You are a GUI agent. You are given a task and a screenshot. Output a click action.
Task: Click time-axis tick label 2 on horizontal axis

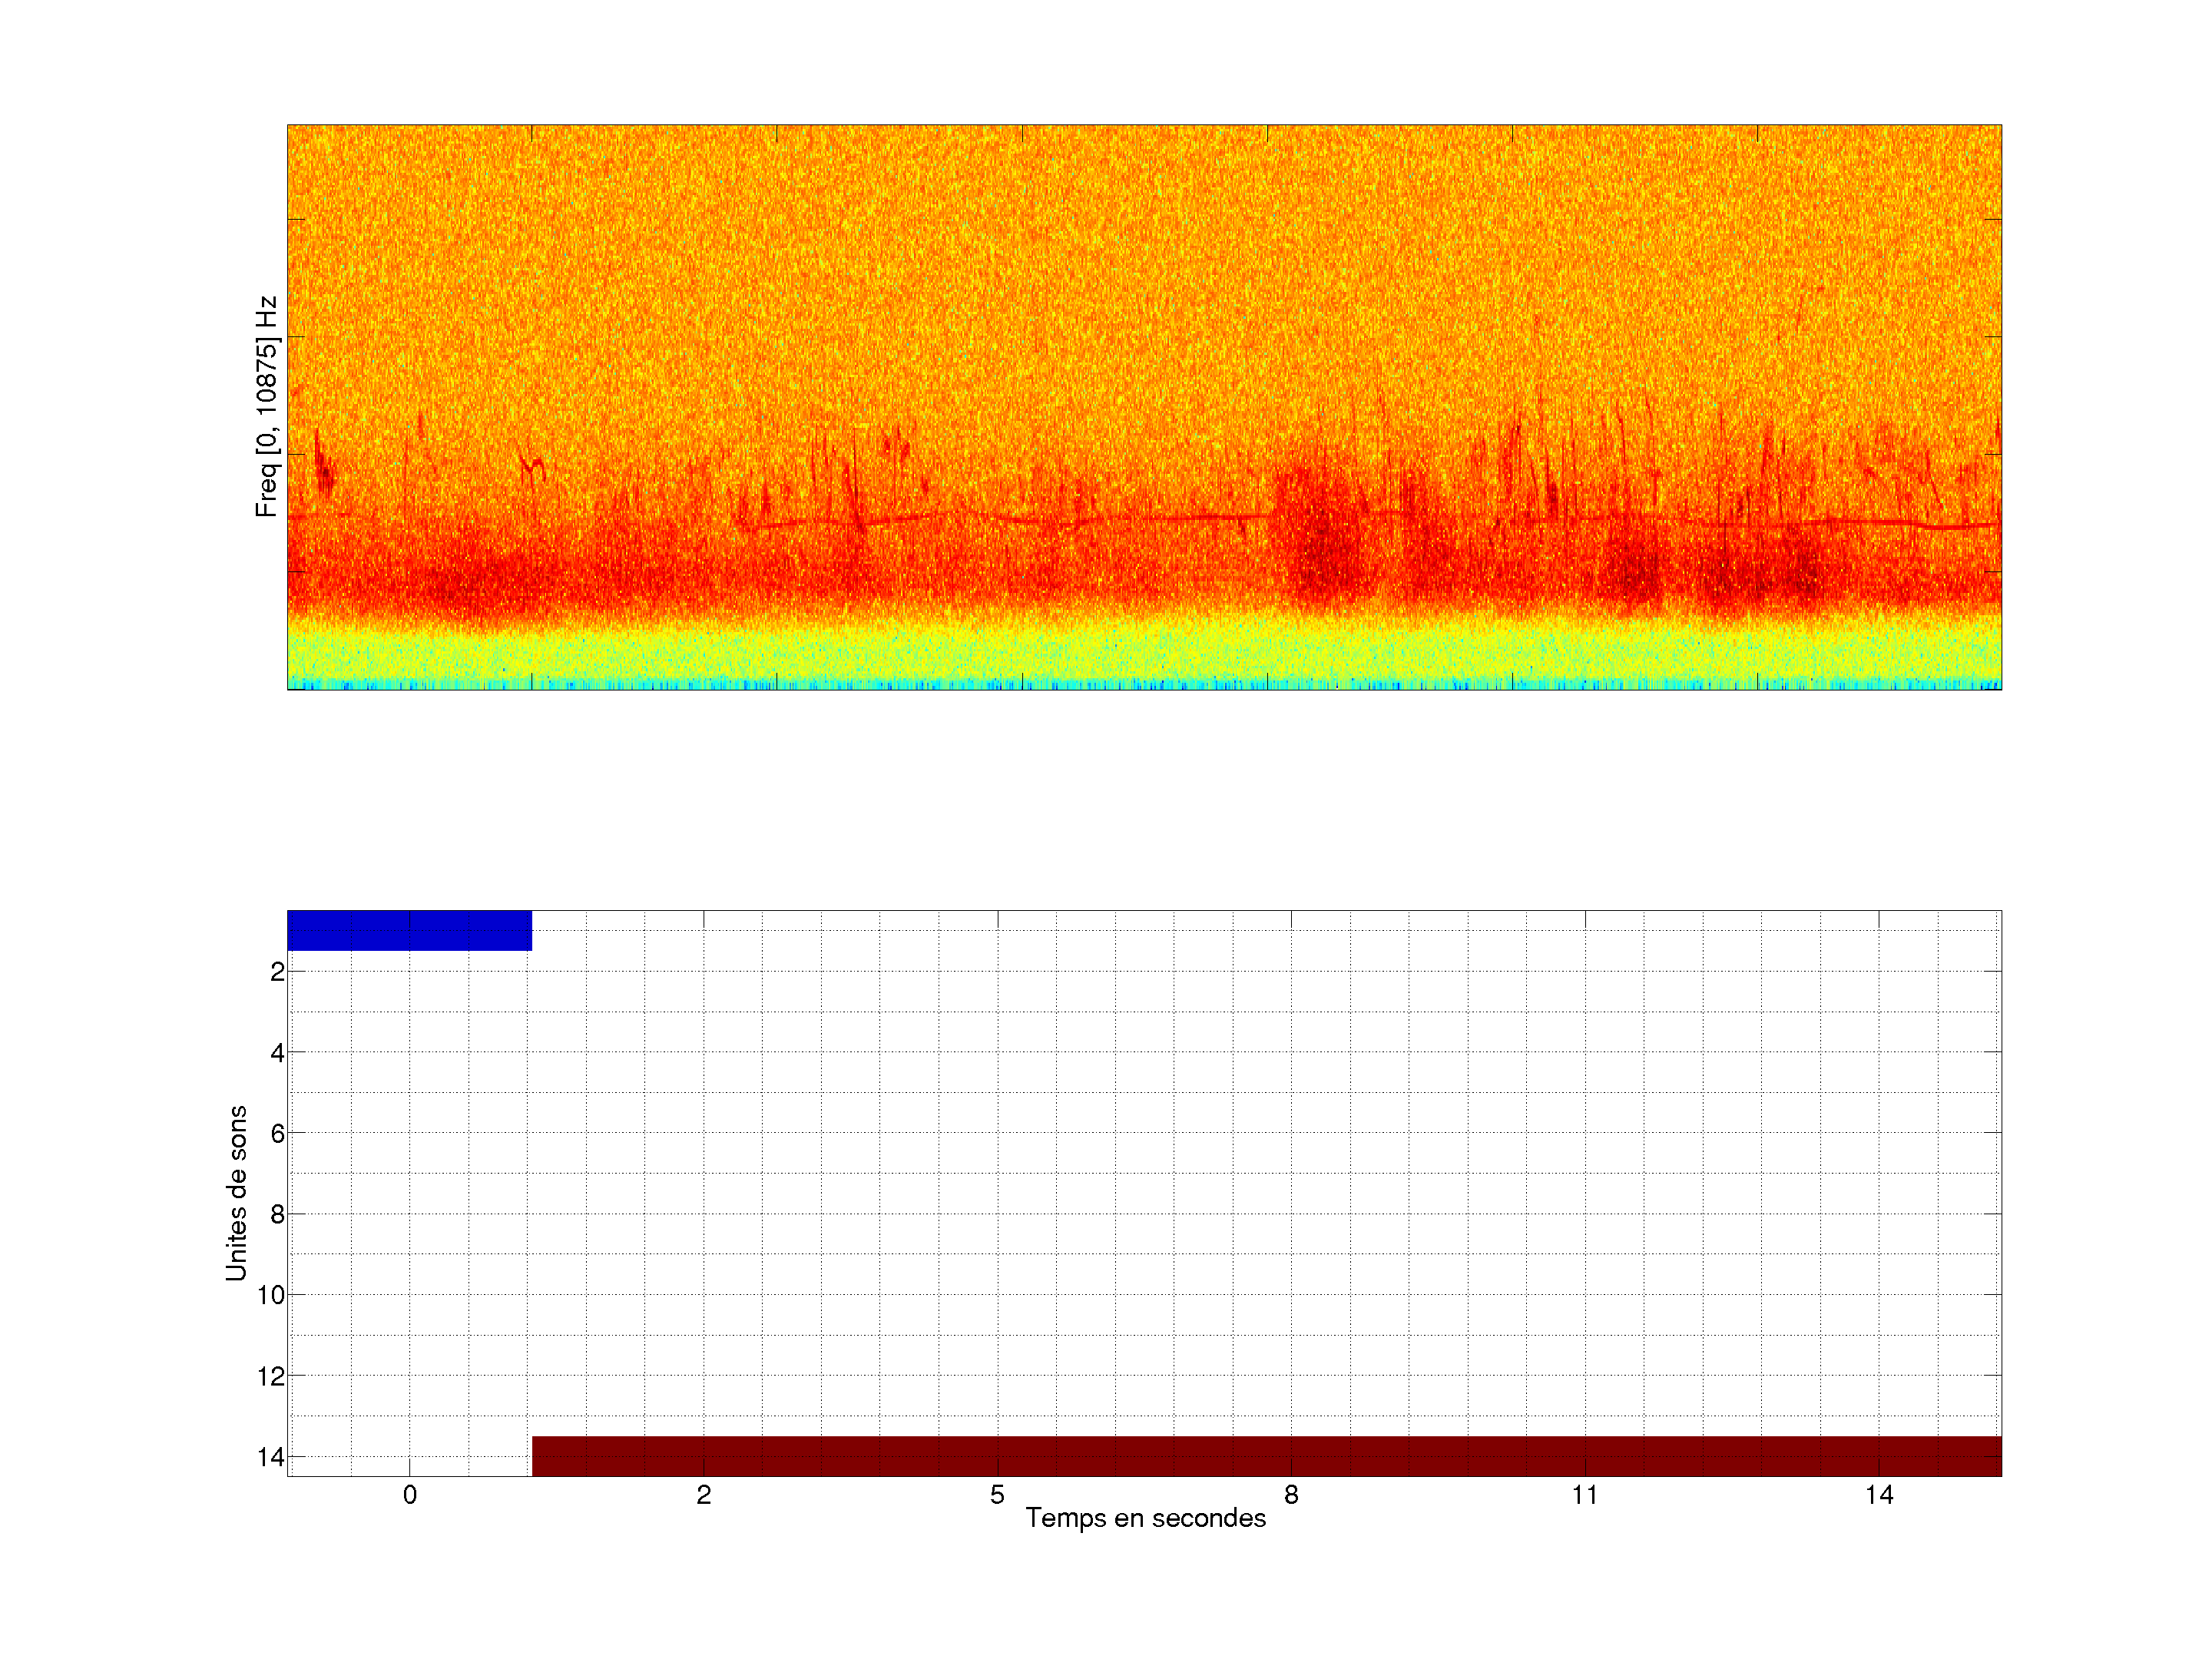[x=704, y=1495]
